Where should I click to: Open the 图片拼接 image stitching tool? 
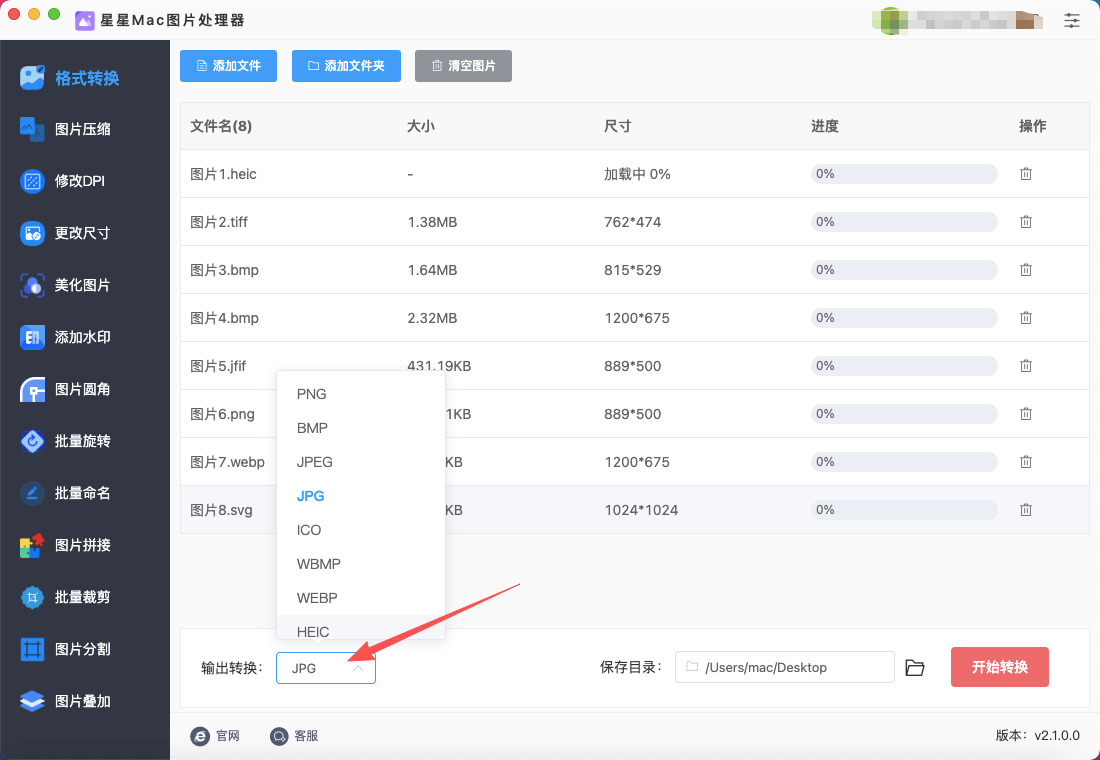65,545
